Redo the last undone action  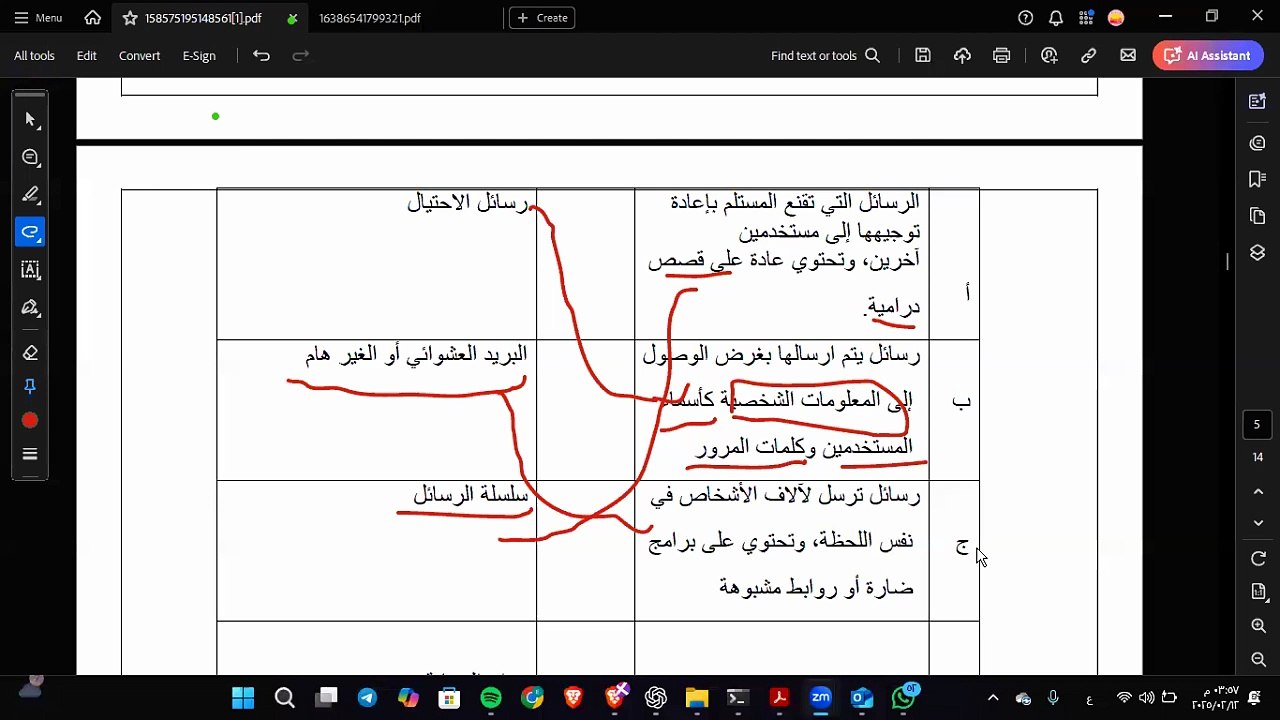point(300,56)
